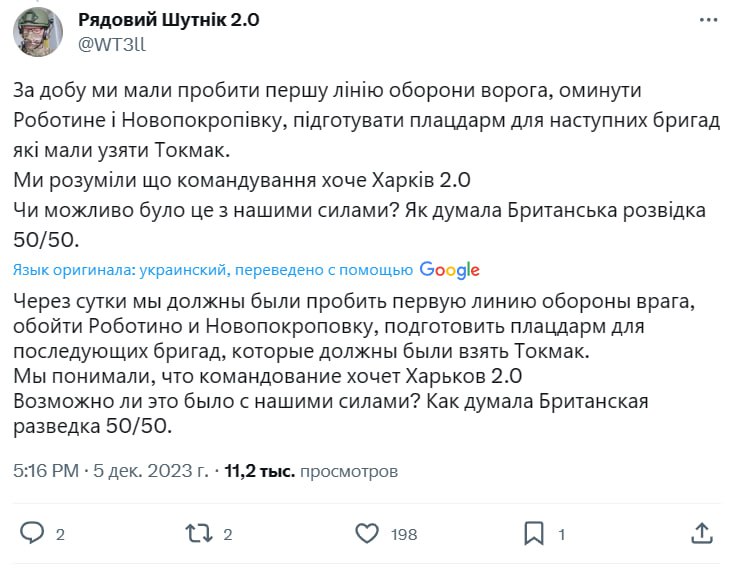
Task: Click the reply count next to the speech bubble
Action: [x=60, y=534]
